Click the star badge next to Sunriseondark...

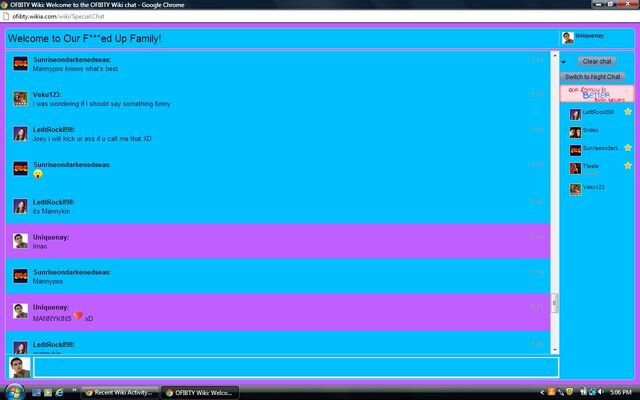pos(628,147)
